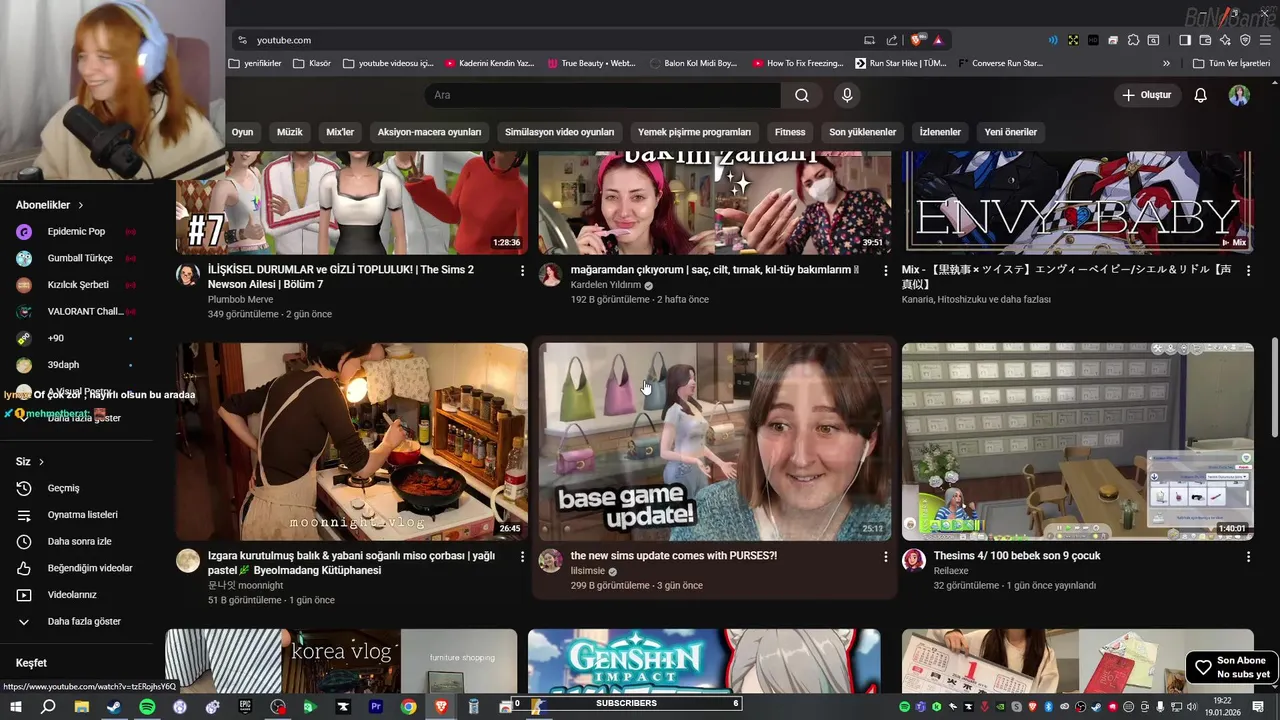The image size is (1280, 720).
Task: Expand the Abonelikler section chevron
Action: tap(81, 205)
